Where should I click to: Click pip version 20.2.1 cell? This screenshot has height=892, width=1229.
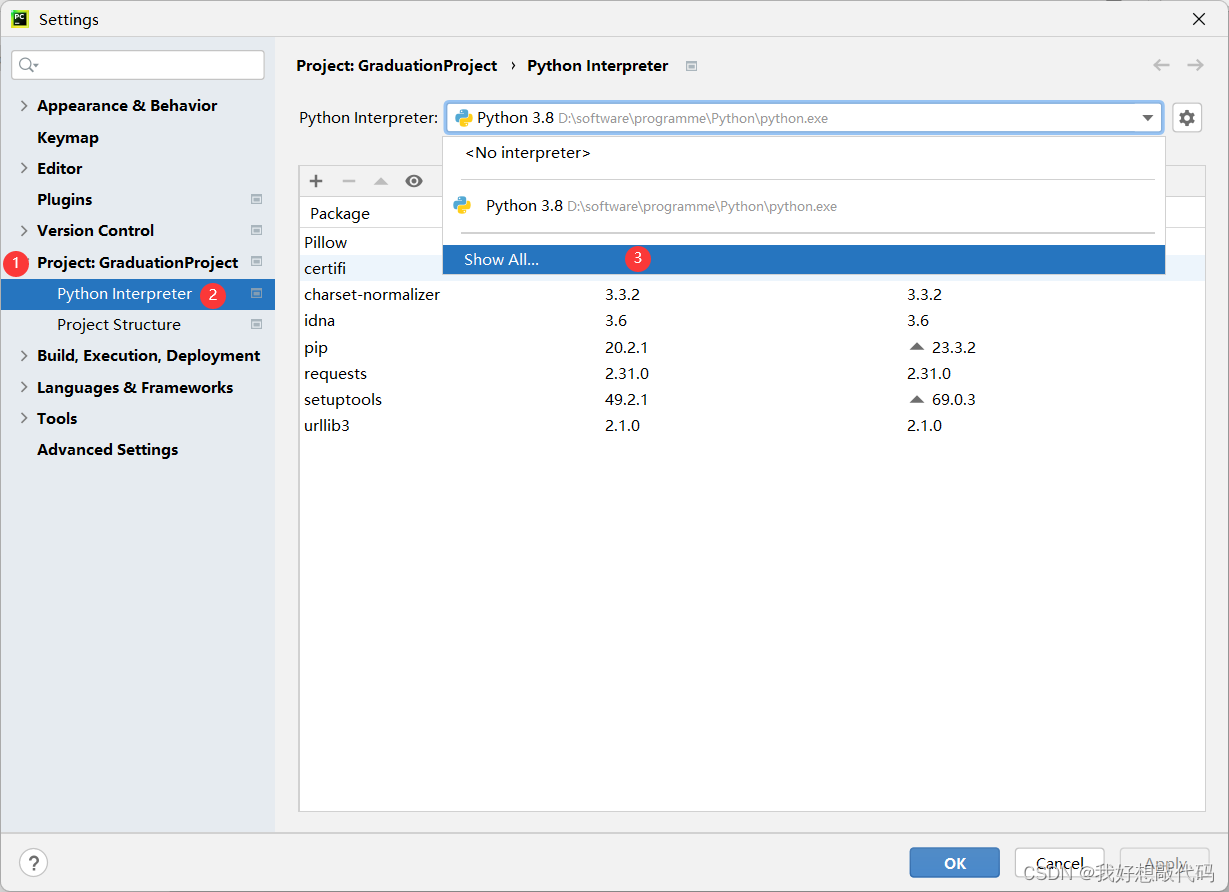coord(627,348)
